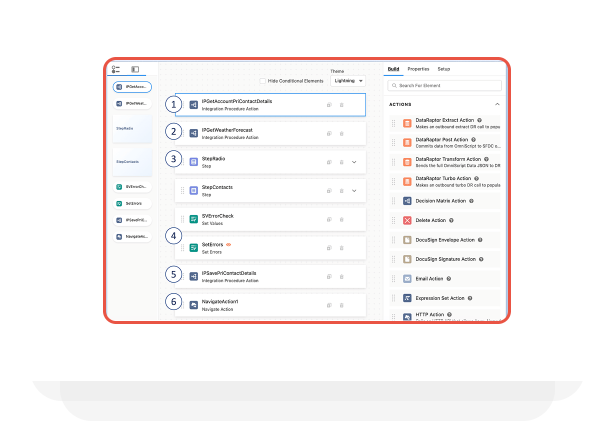Click the NavigateAction1 navigate icon
The image size is (615, 421).
(194, 305)
